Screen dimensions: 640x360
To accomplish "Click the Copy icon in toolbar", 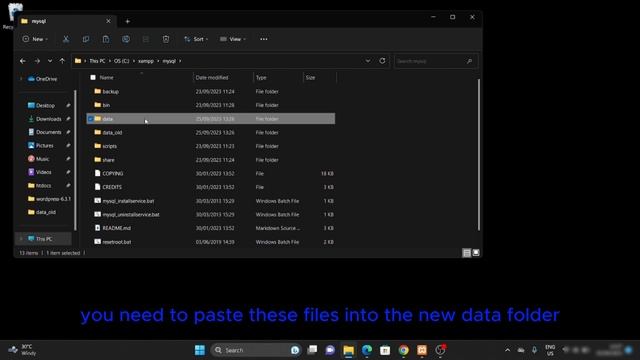I will click(x=86, y=39).
